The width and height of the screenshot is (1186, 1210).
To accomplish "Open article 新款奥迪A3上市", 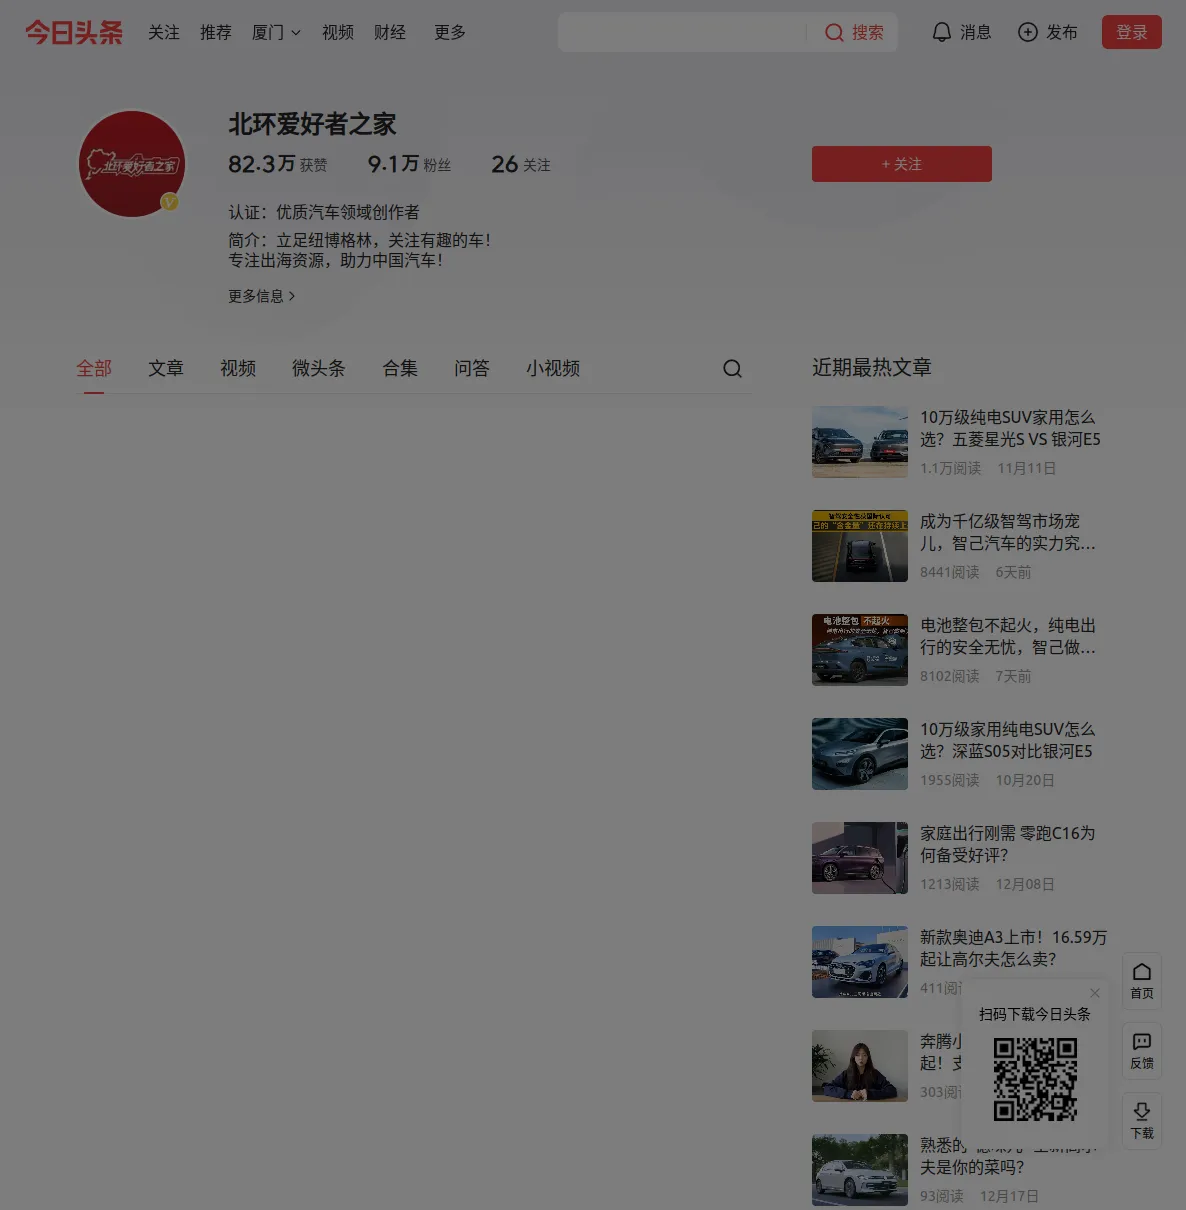I will pos(1014,948).
